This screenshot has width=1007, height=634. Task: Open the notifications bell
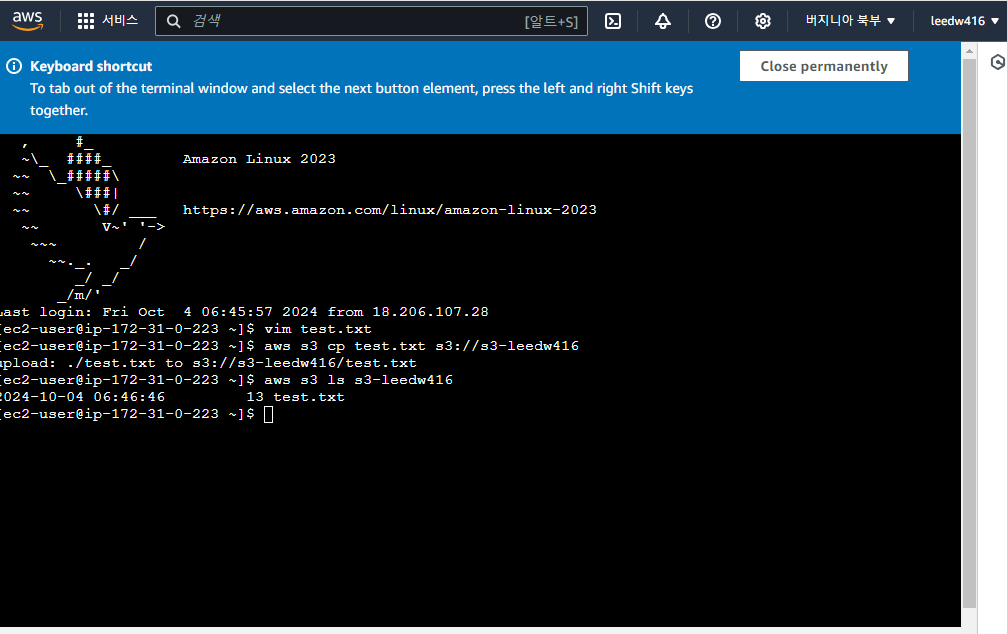point(663,21)
